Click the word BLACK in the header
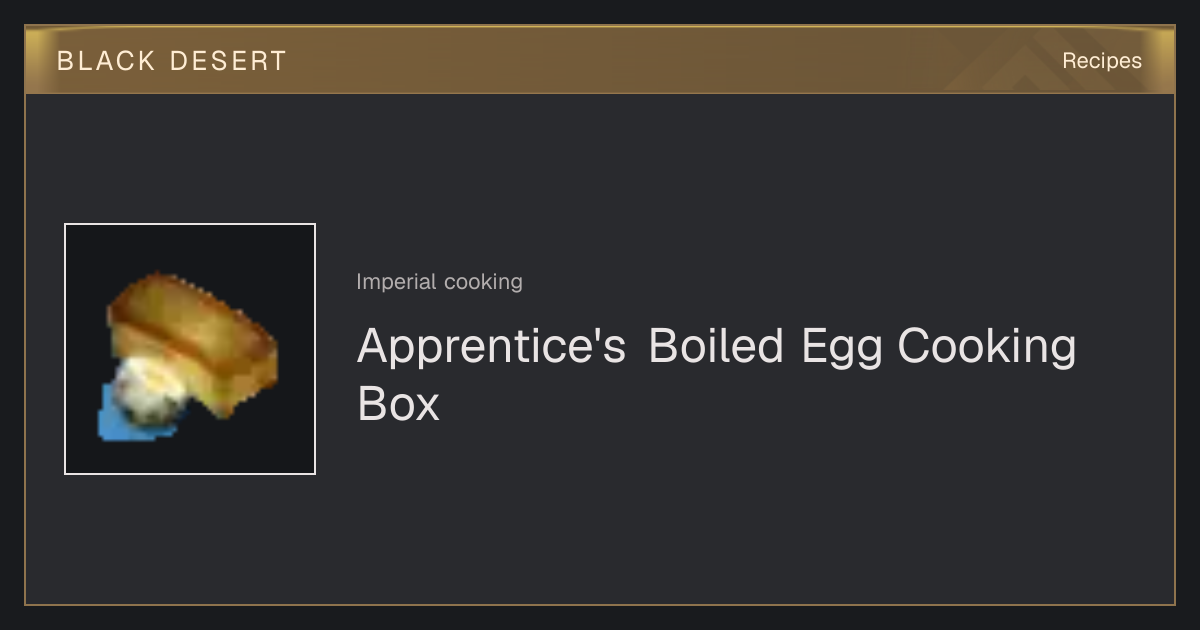The width and height of the screenshot is (1200, 630). 106,61
